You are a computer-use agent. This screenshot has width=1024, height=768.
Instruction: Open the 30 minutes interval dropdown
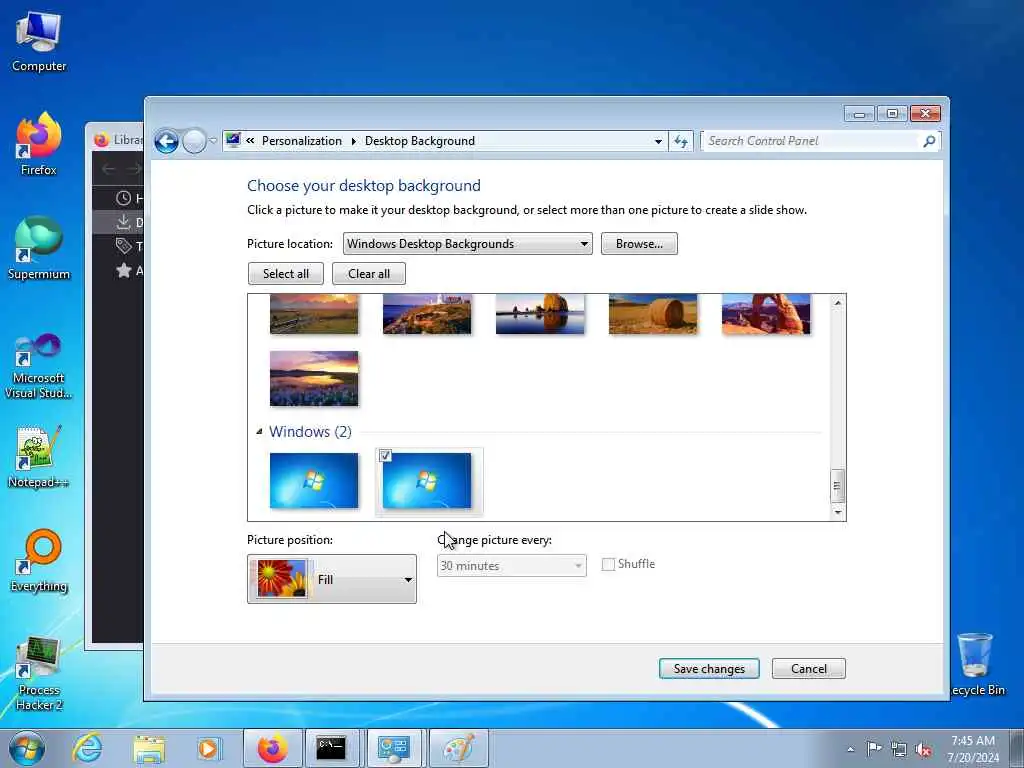coord(511,566)
